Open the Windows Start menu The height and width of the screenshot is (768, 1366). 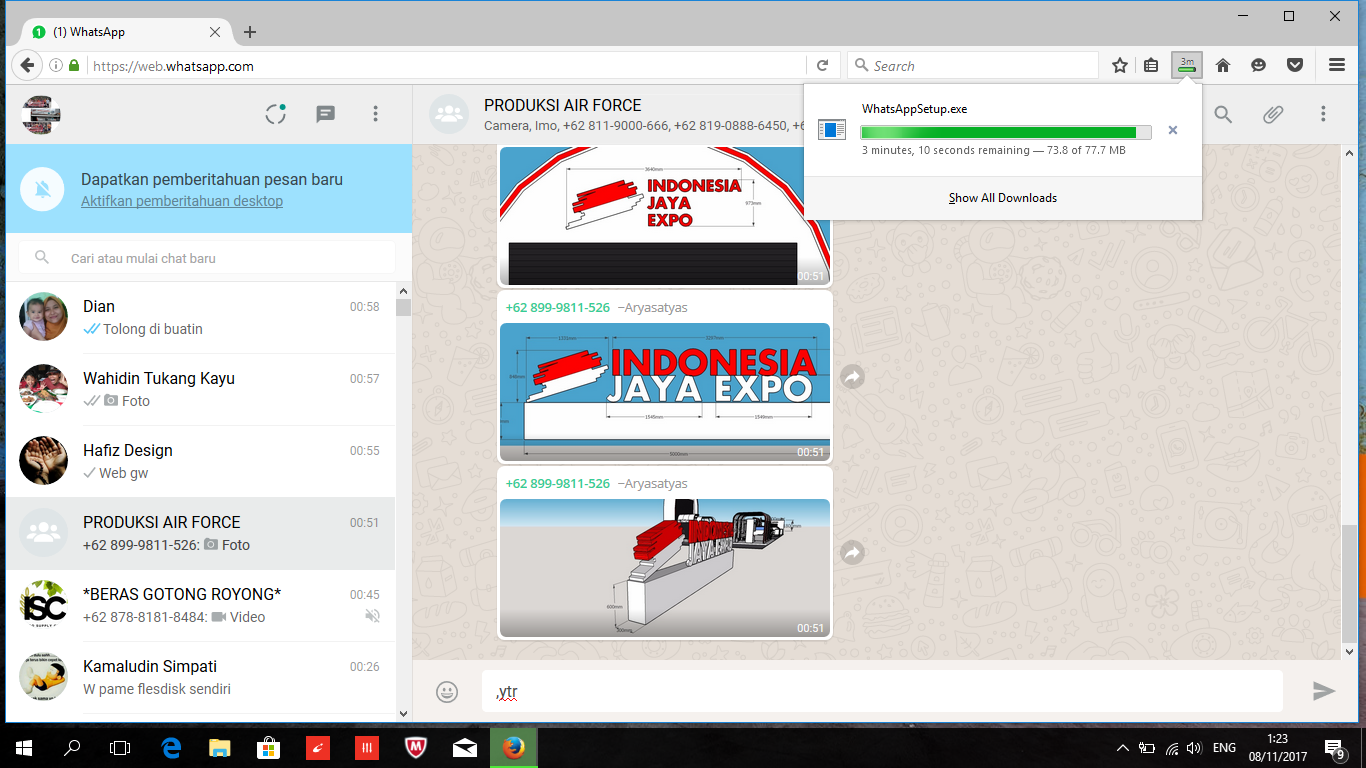point(24,748)
